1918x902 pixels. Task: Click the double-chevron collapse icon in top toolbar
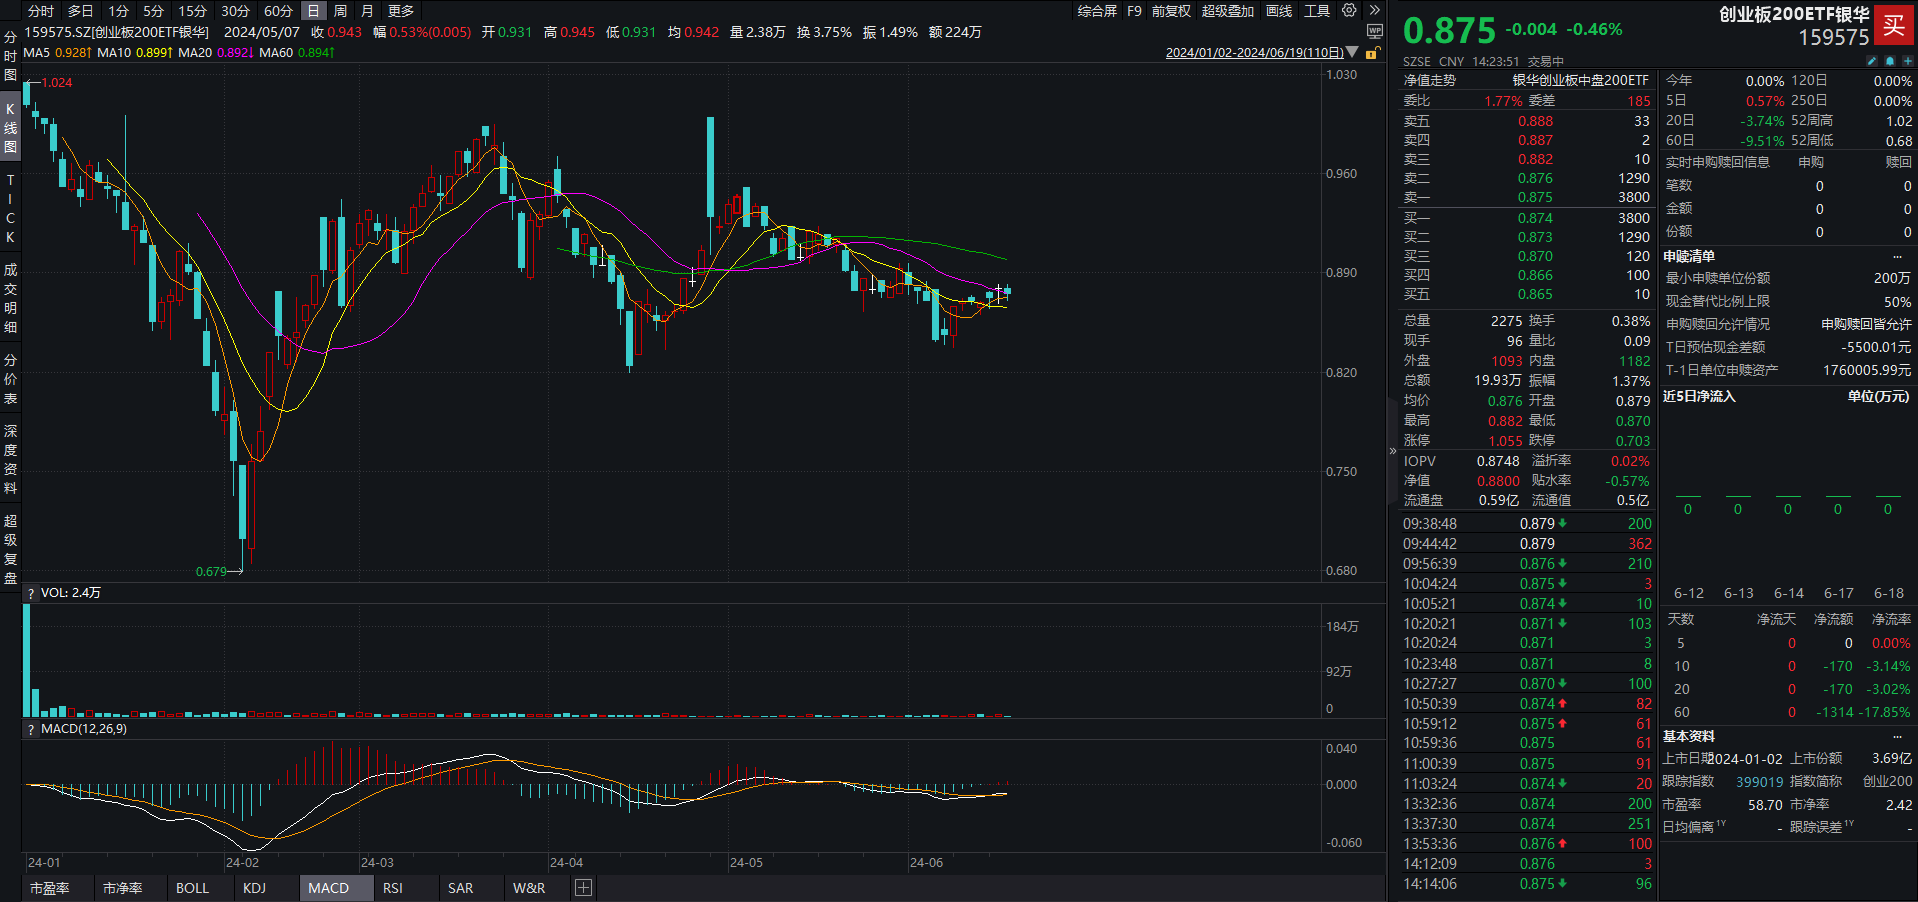click(1375, 11)
